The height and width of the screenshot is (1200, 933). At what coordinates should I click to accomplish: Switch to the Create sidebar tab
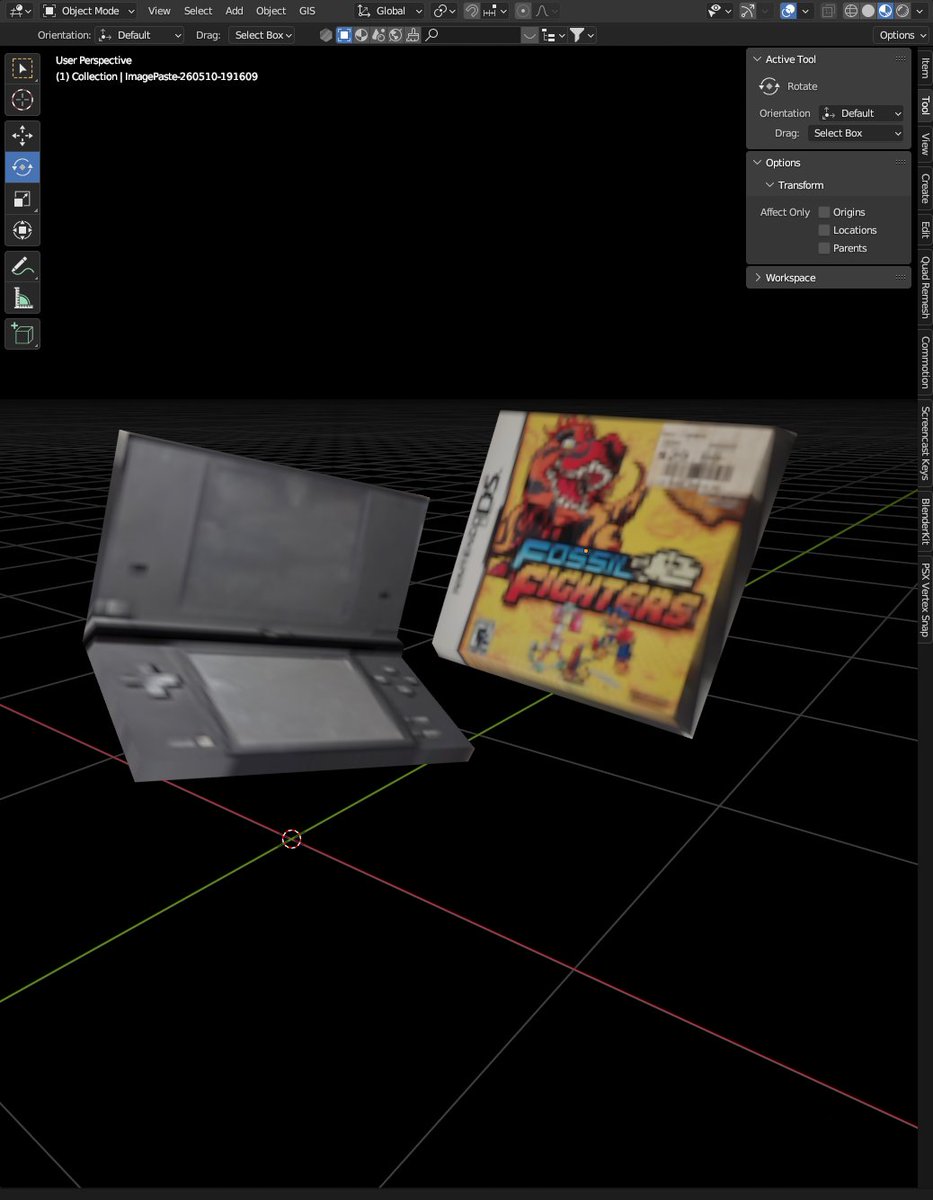coord(925,188)
